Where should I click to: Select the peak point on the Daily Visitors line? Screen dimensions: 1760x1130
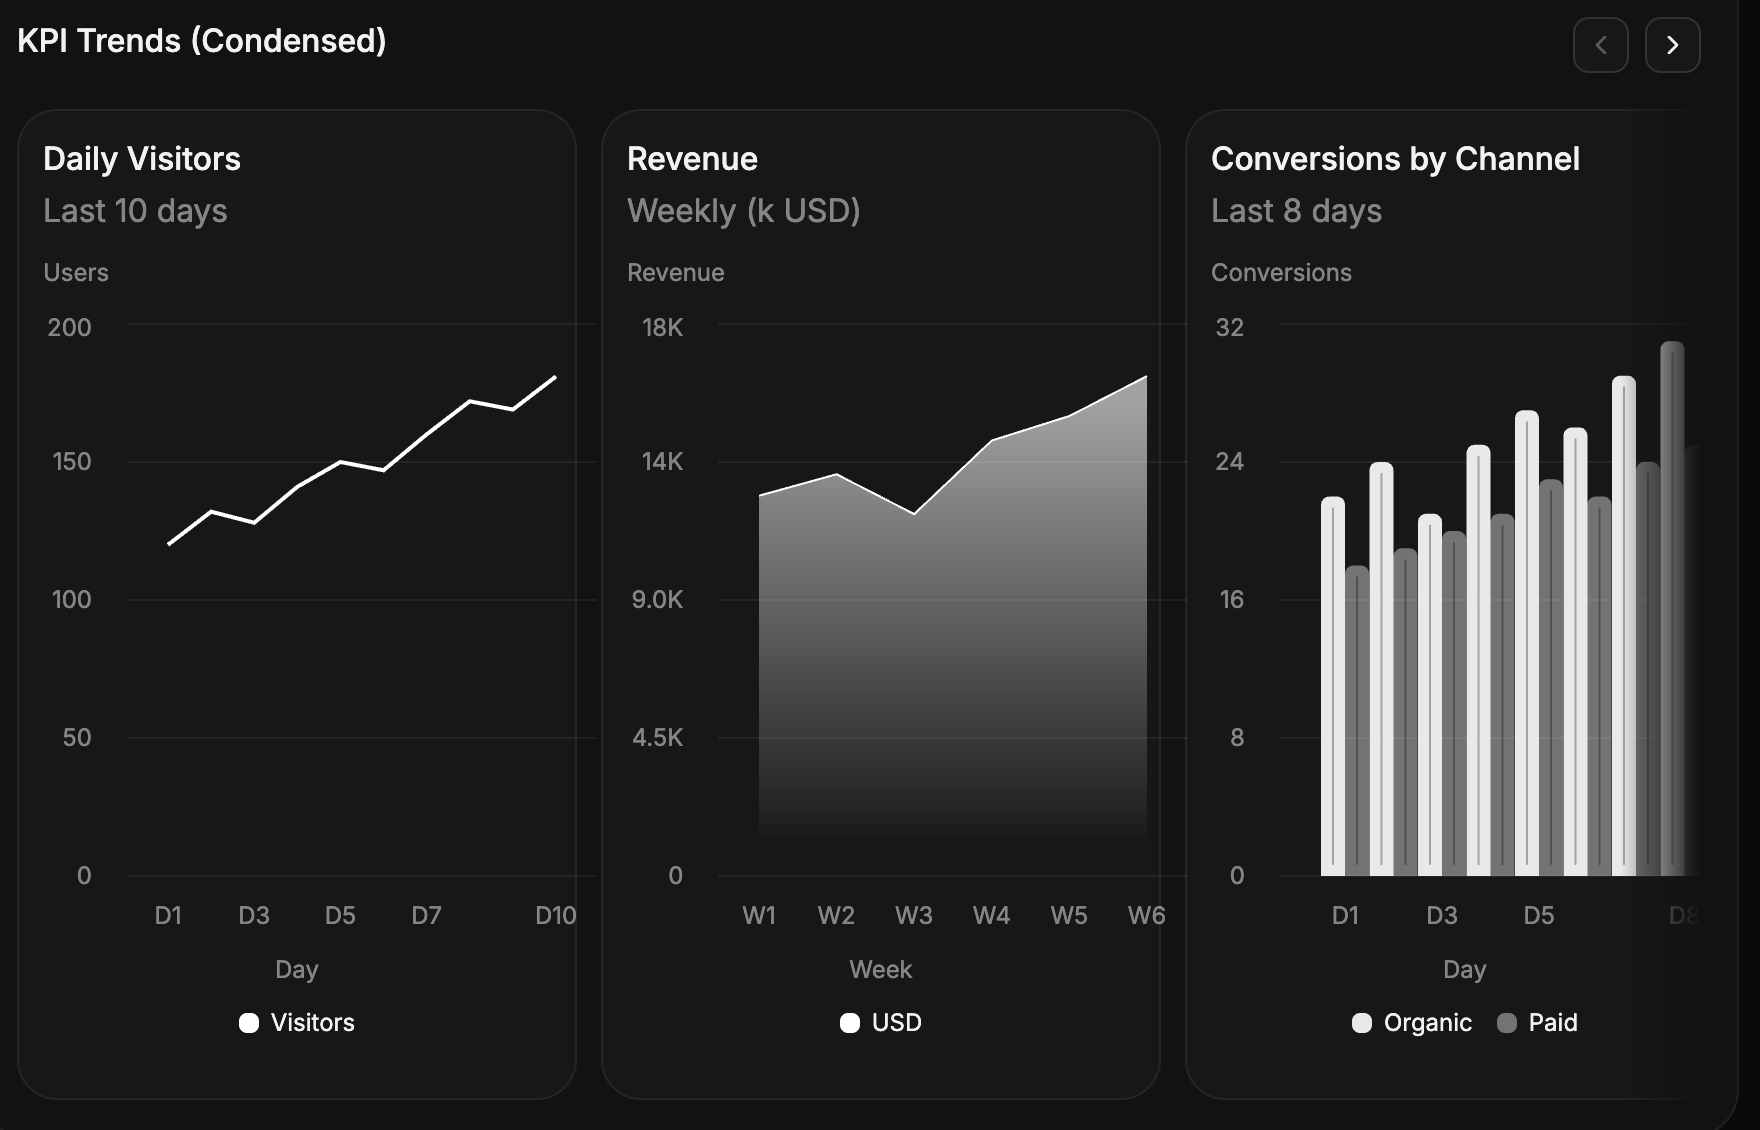(555, 378)
